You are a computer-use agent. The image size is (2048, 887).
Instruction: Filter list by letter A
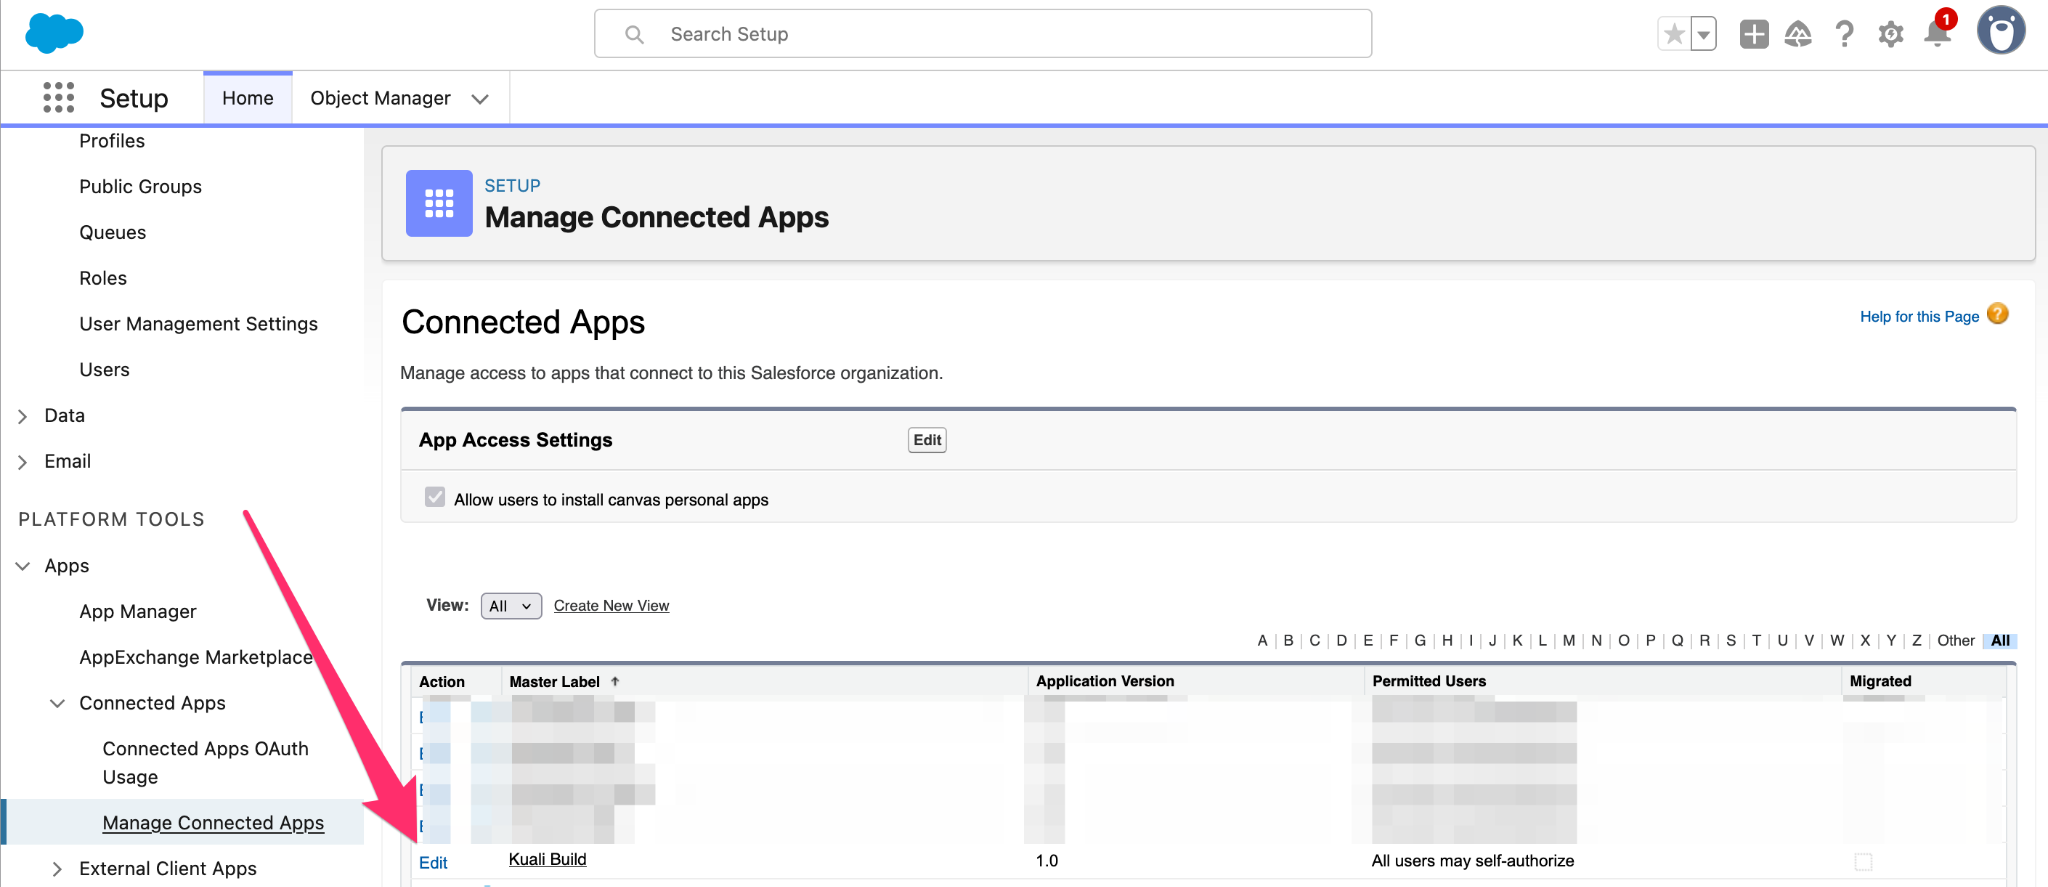coord(1262,641)
